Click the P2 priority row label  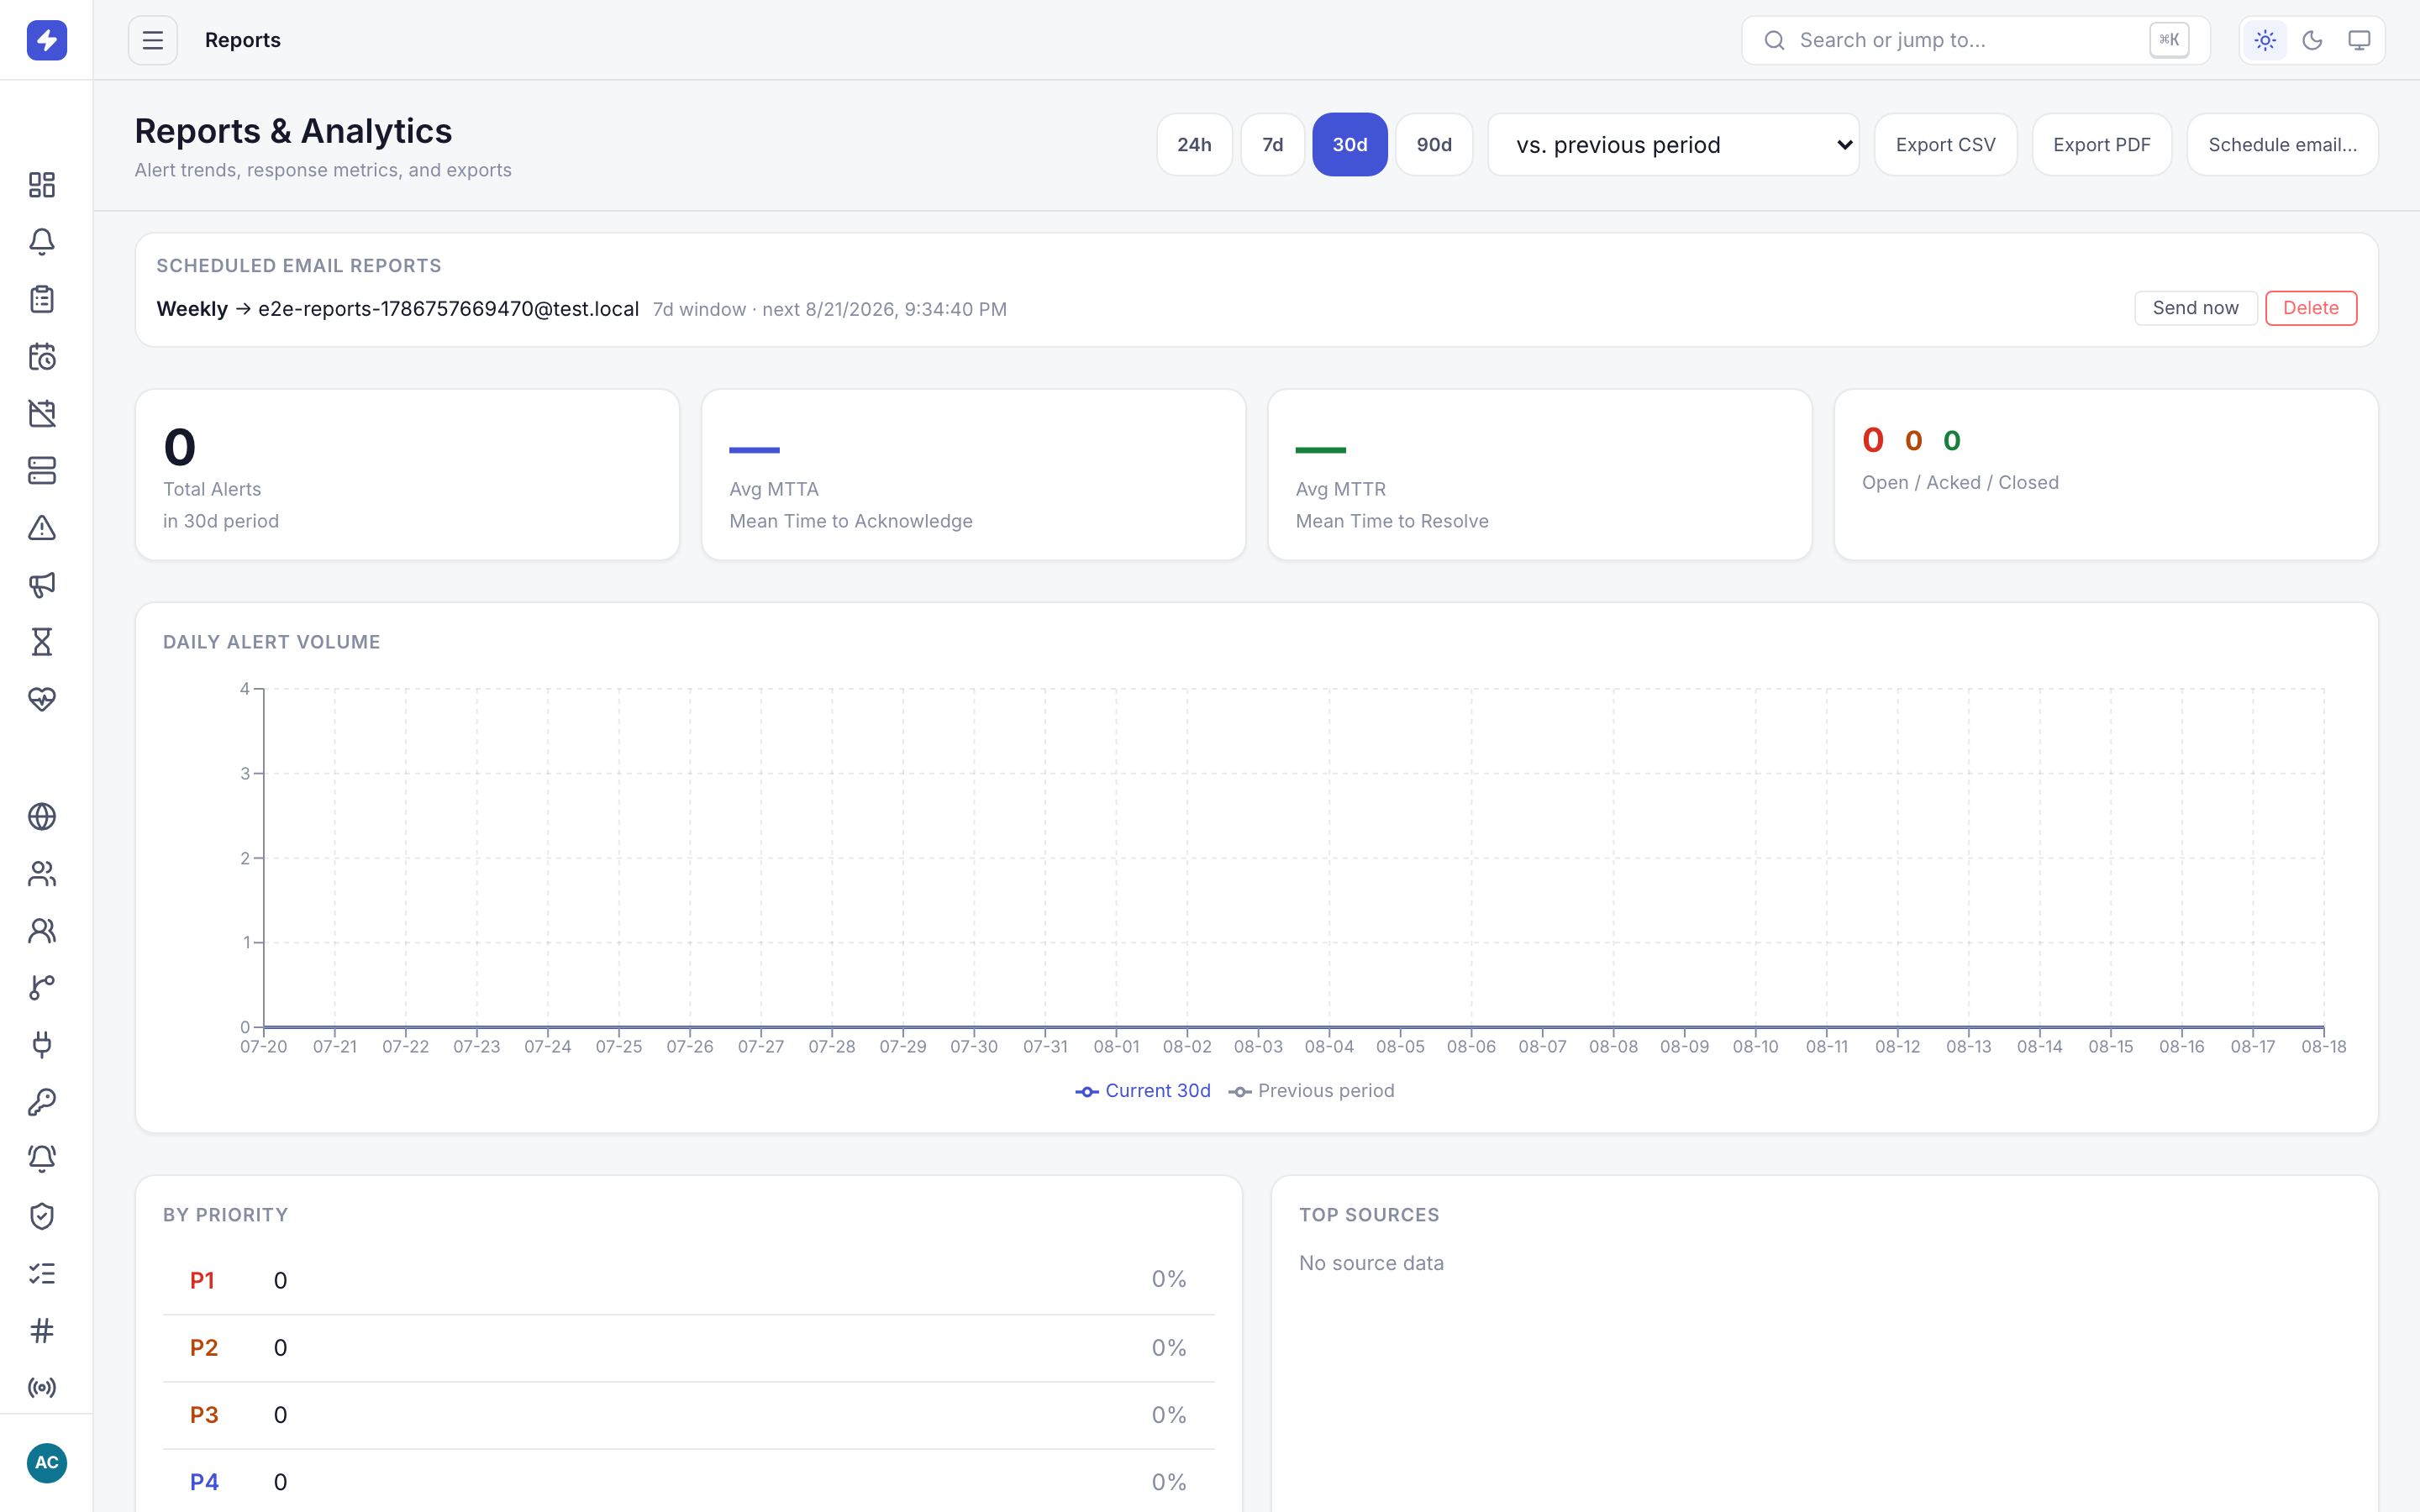[x=204, y=1347]
